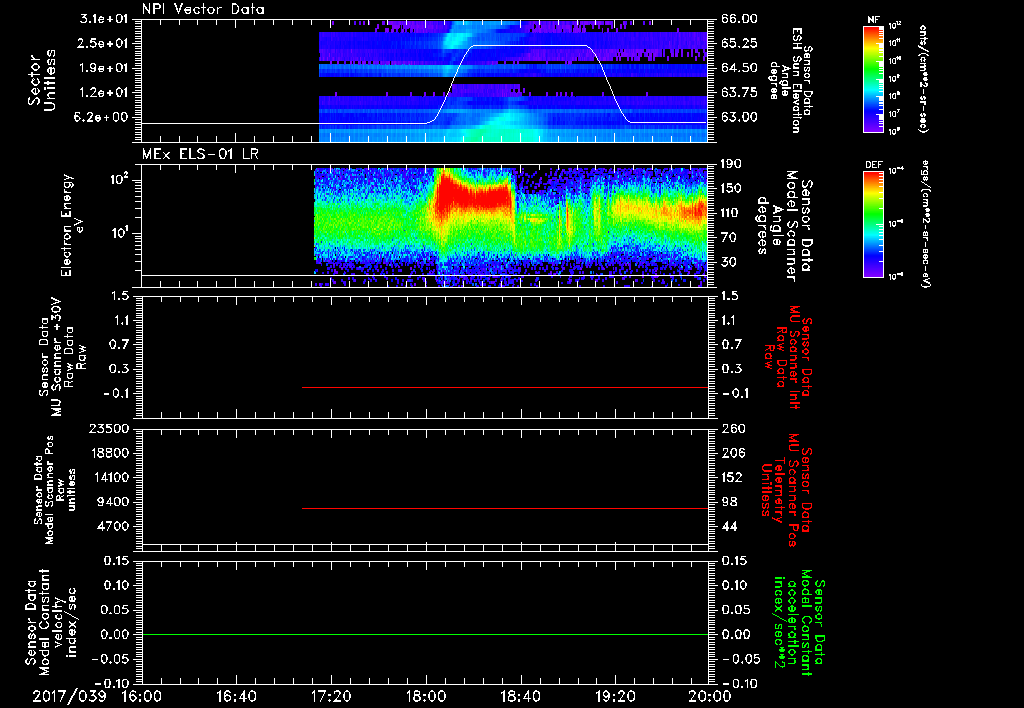The width and height of the screenshot is (1024, 708).
Task: Click the Model Scanner Pos Raw label
Action: point(54,489)
